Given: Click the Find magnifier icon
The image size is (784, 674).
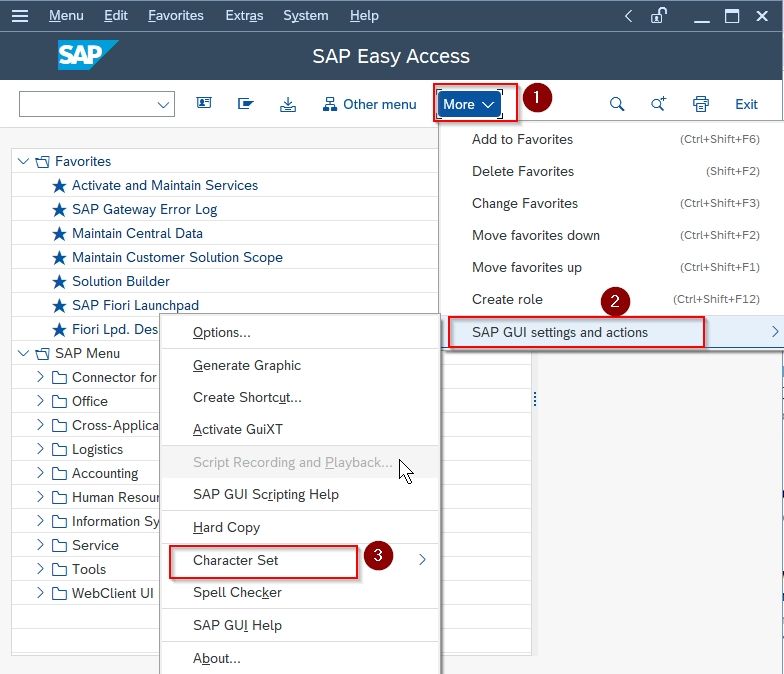Looking at the screenshot, I should click(x=617, y=104).
